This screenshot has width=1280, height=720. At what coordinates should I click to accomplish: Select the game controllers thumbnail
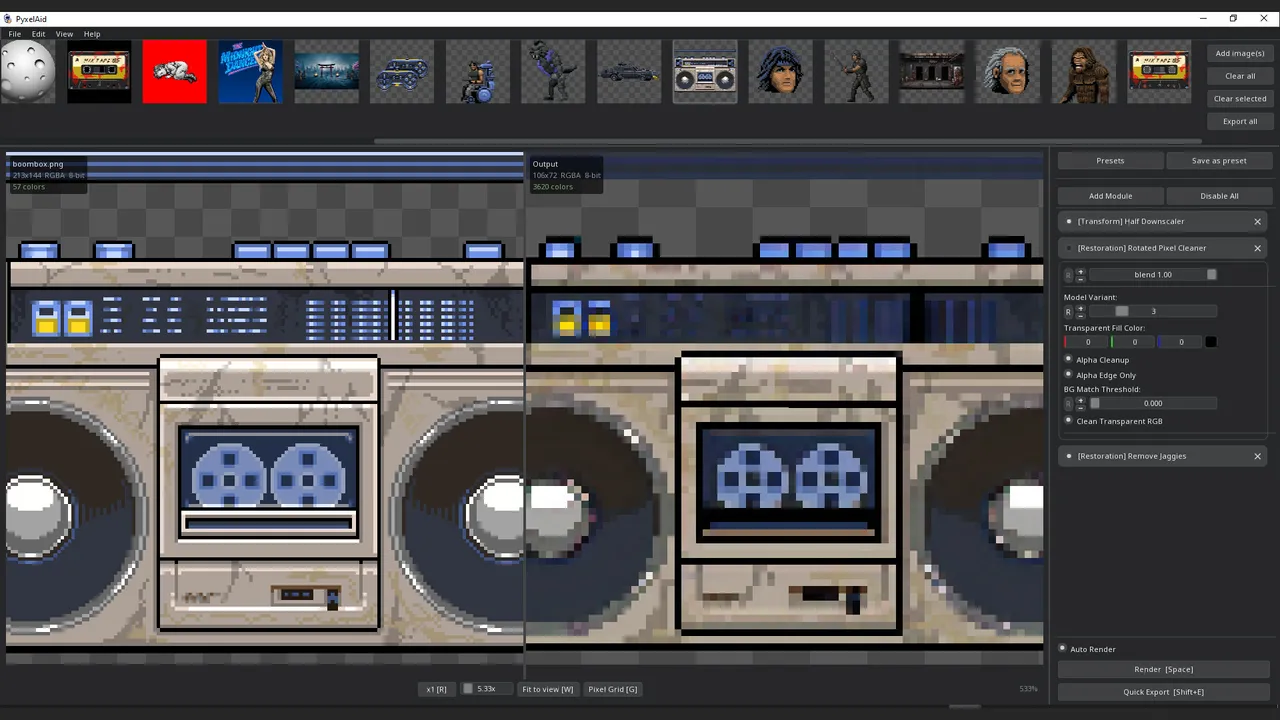[x=402, y=72]
